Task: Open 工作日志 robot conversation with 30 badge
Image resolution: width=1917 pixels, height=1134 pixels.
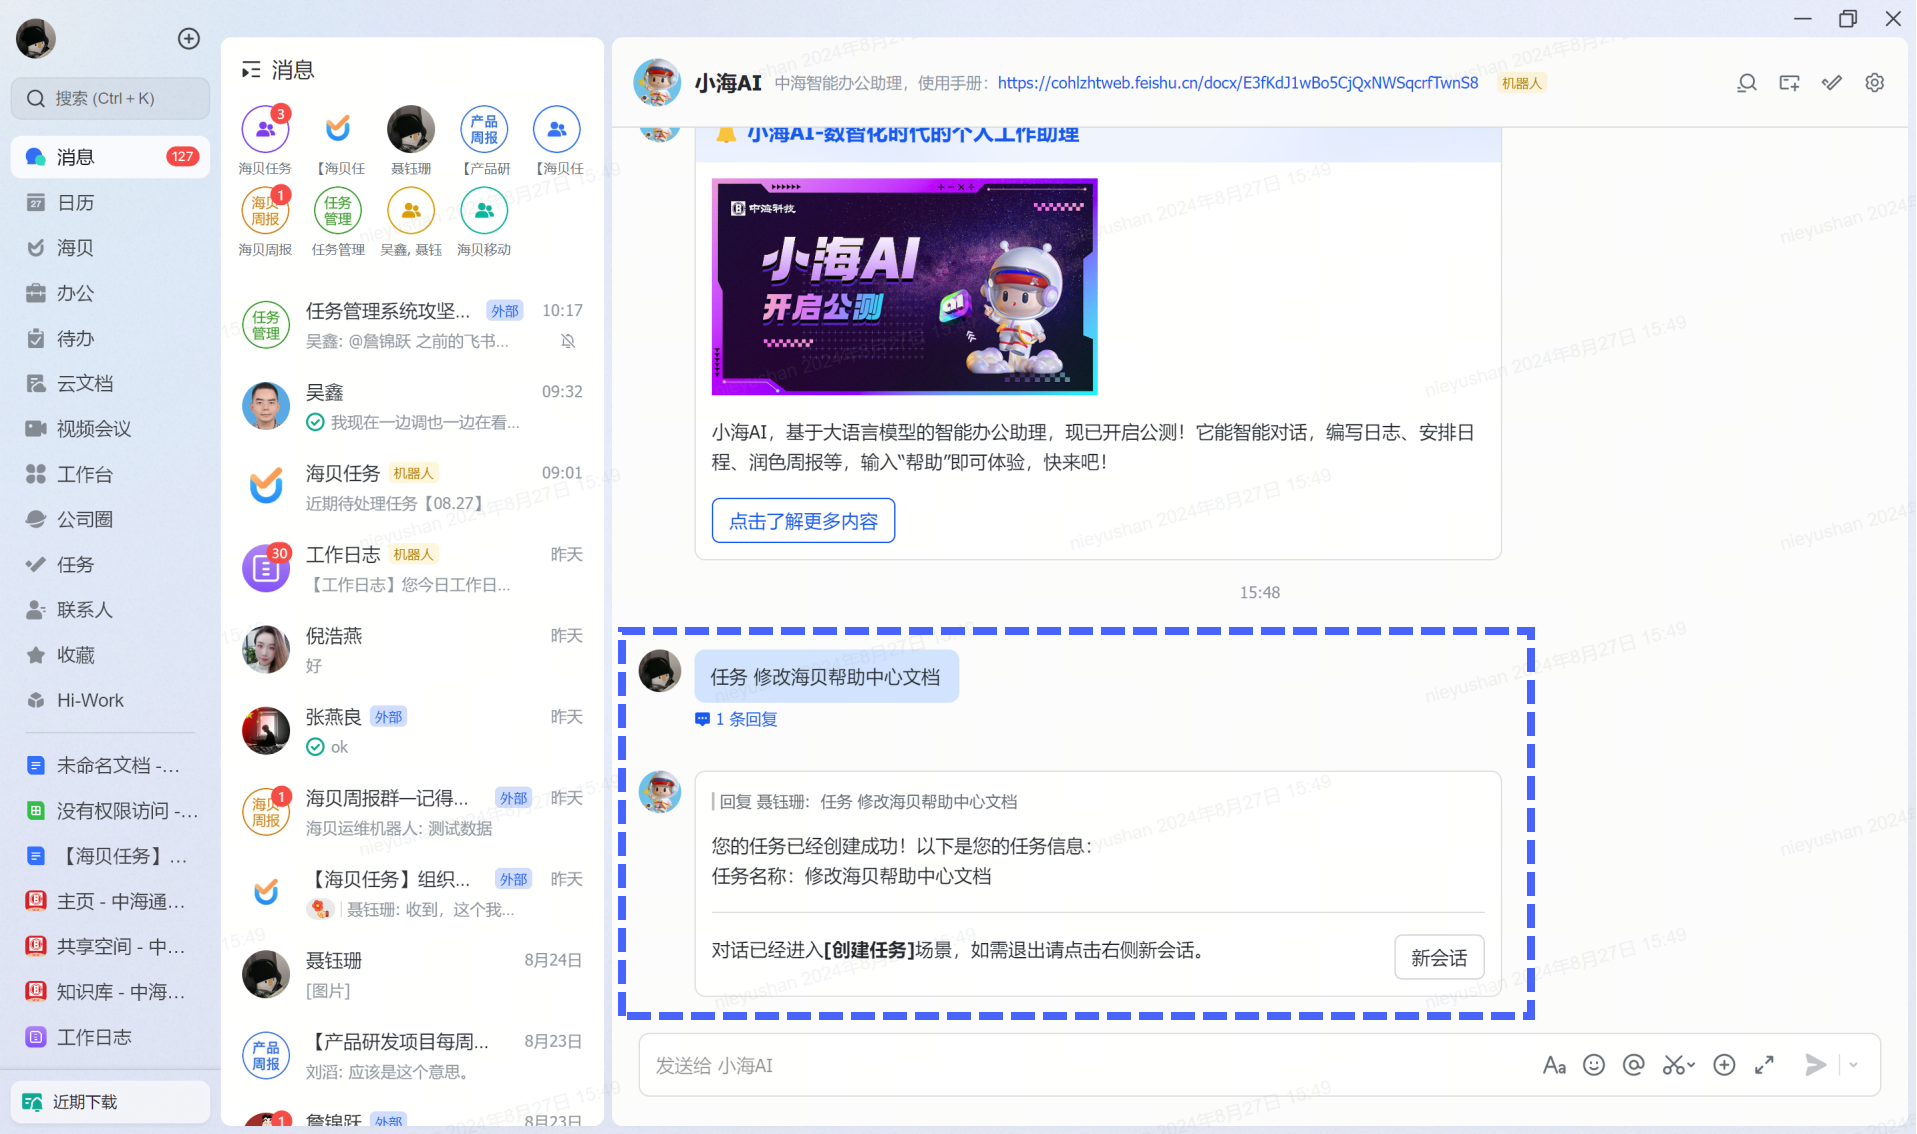Action: tap(412, 568)
